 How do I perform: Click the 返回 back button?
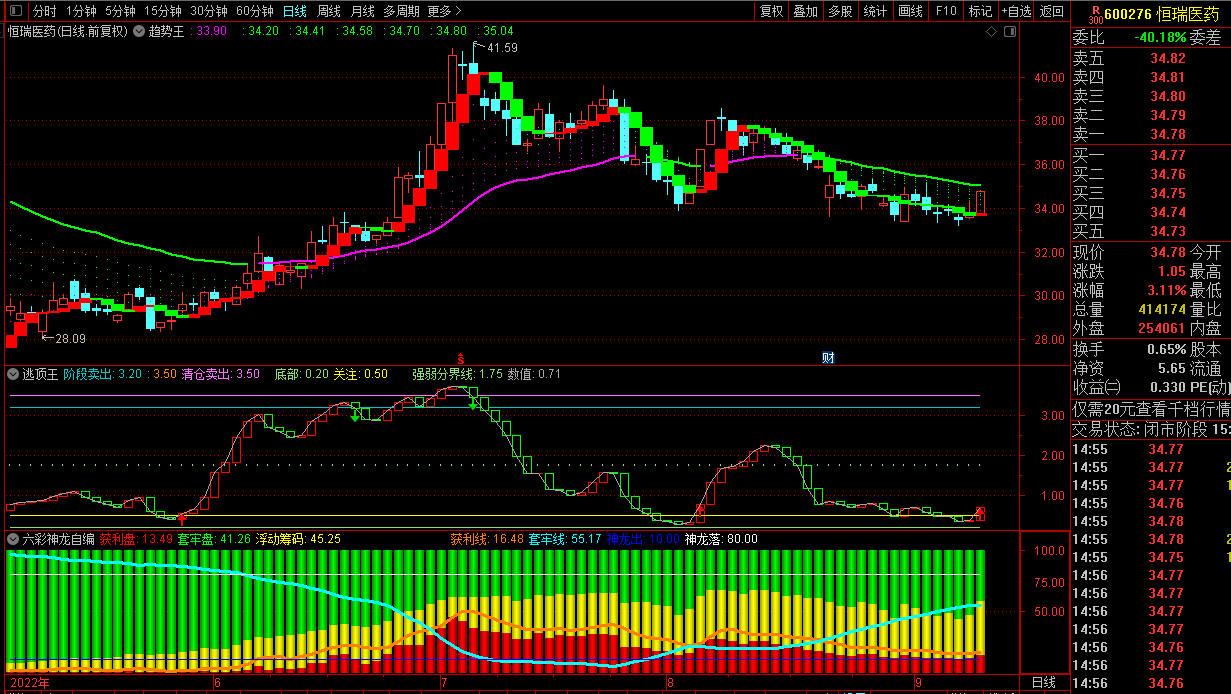(x=1052, y=12)
